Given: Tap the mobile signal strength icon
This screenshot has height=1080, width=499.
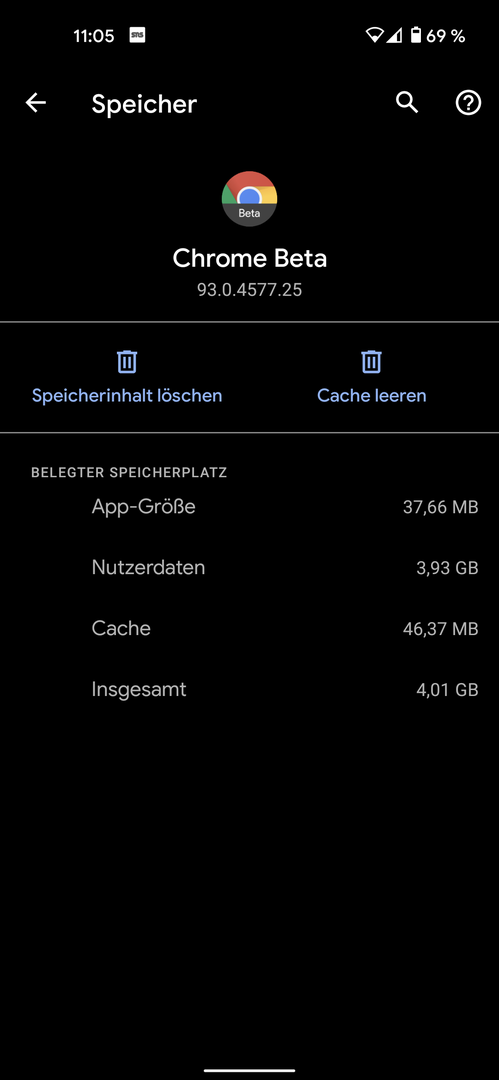Looking at the screenshot, I should click(x=394, y=36).
